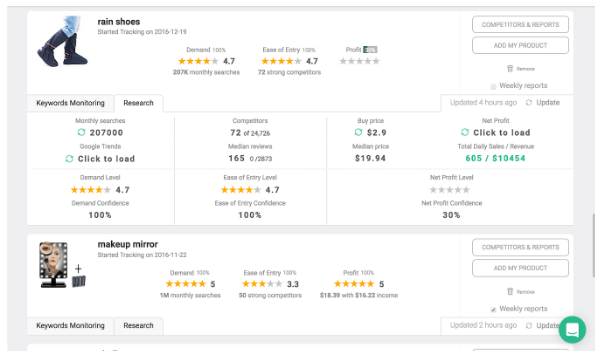604x360 pixels.
Task: Click Add My Product for rain shoes
Action: point(520,45)
